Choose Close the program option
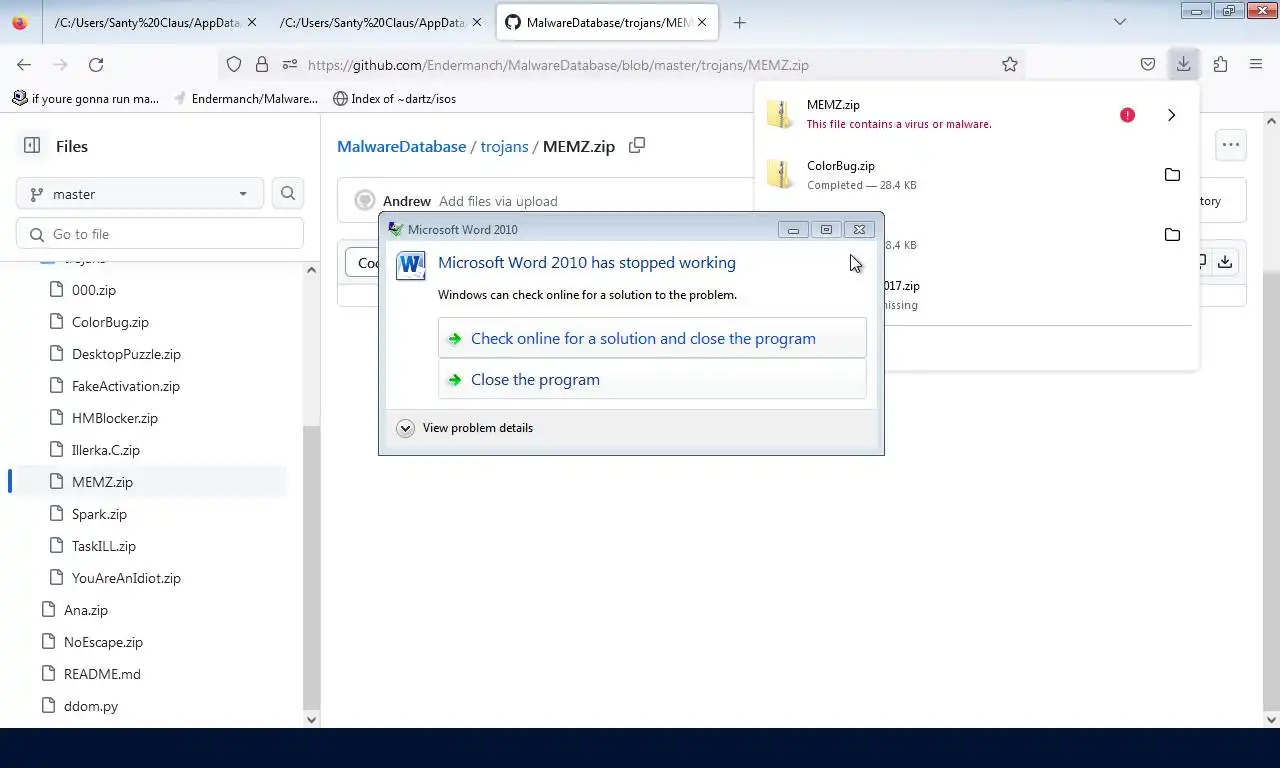This screenshot has height=768, width=1280. point(652,379)
